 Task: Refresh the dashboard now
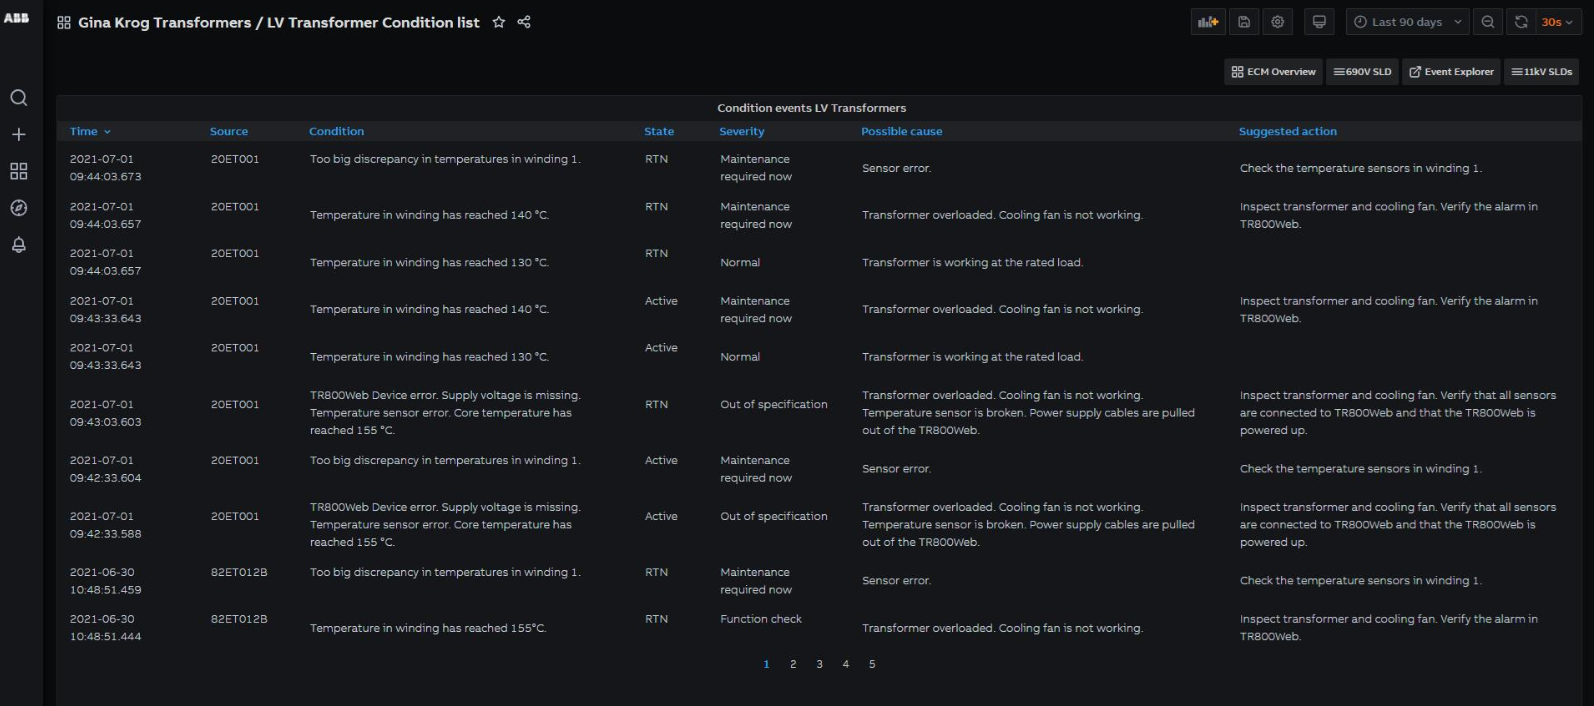click(1521, 22)
